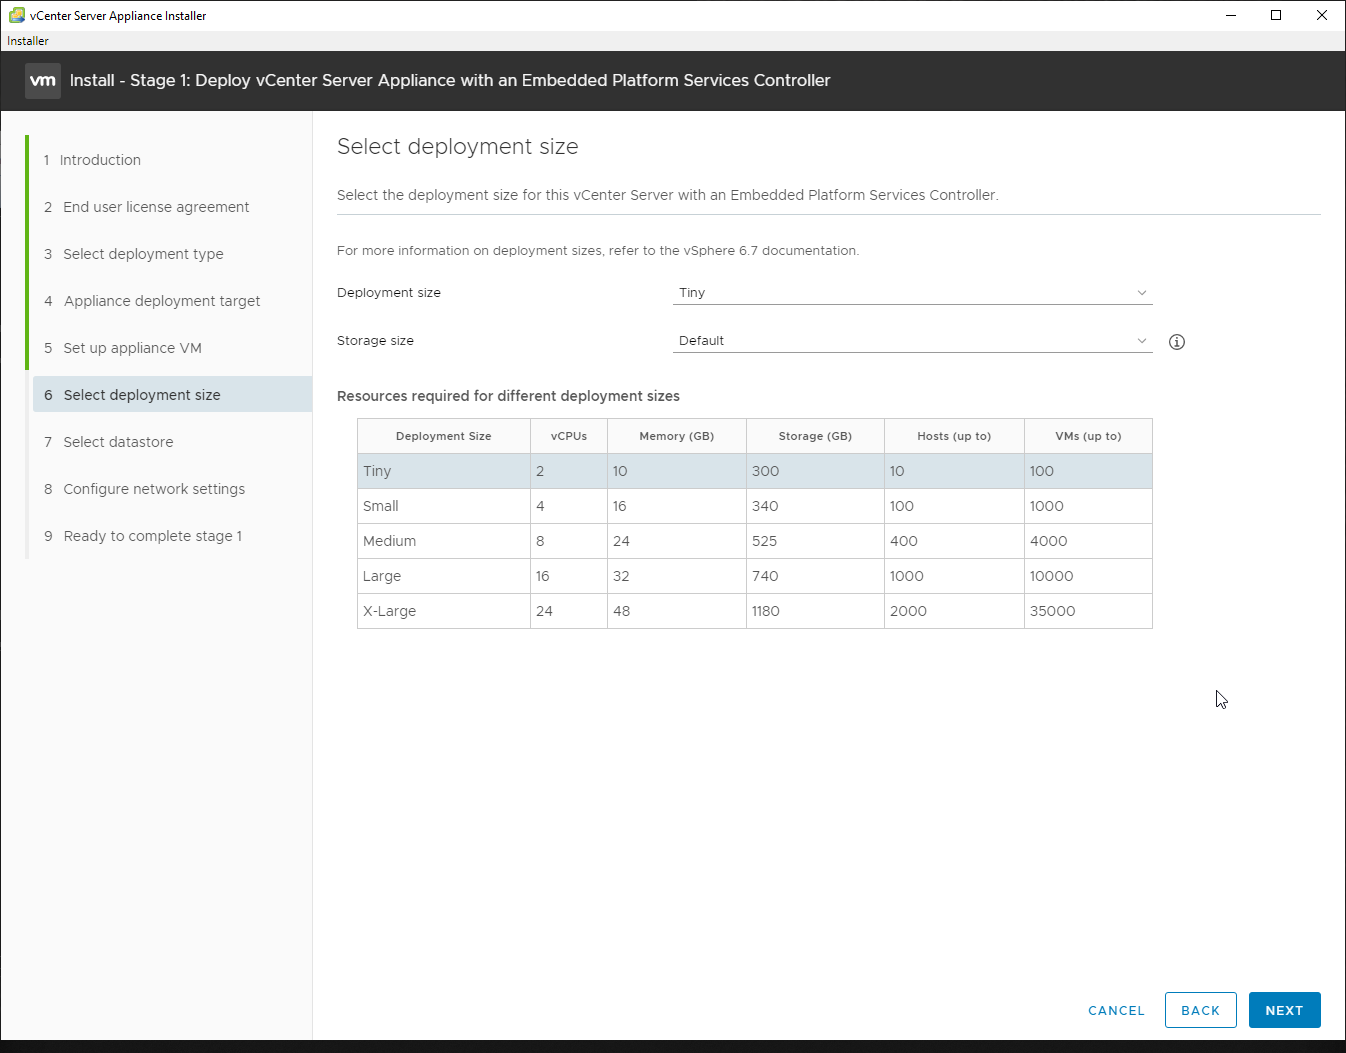Click the Select deployment size heading
Image resolution: width=1346 pixels, height=1053 pixels.
458,147
